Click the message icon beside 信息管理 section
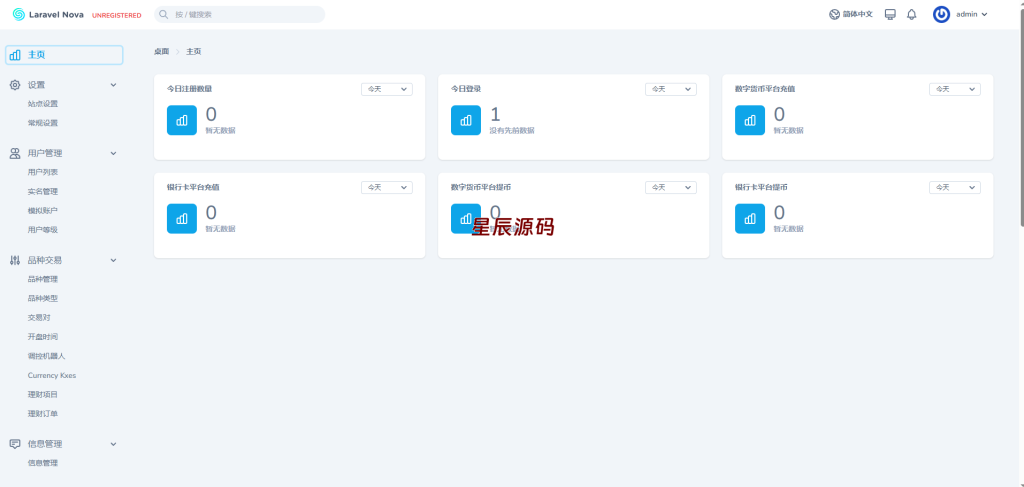Viewport: 1024px width, 487px height. click(15, 444)
